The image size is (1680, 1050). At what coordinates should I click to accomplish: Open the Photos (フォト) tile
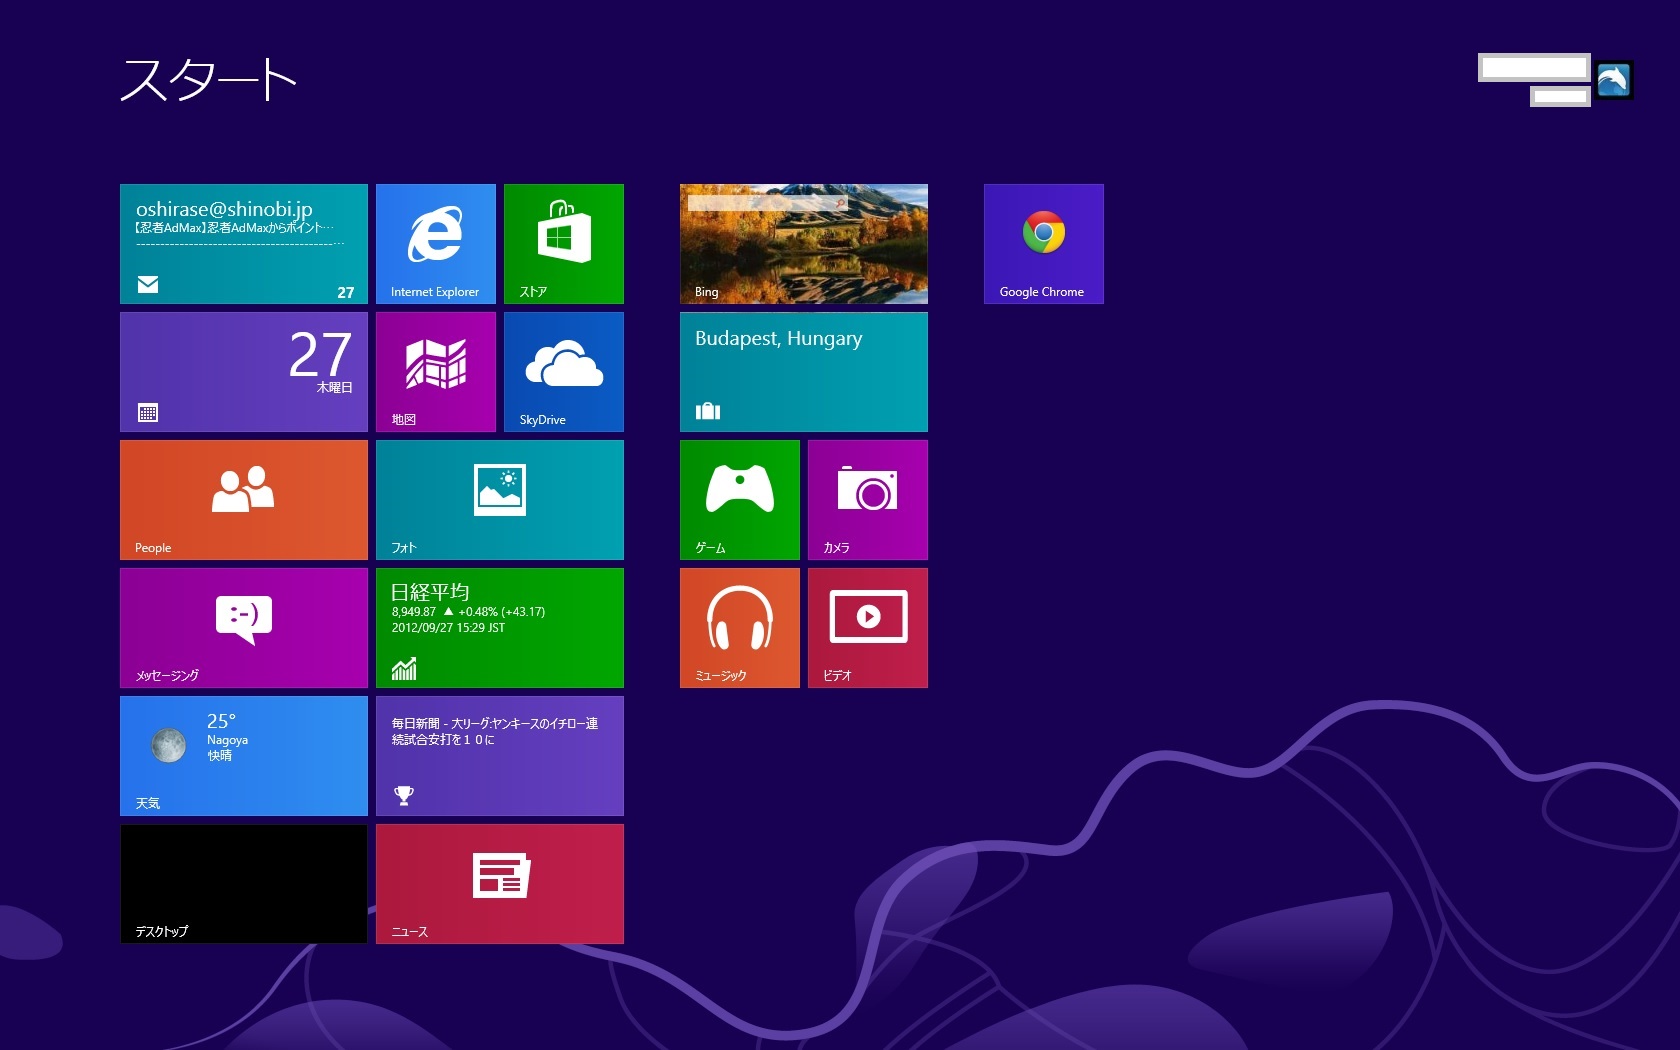[x=500, y=500]
